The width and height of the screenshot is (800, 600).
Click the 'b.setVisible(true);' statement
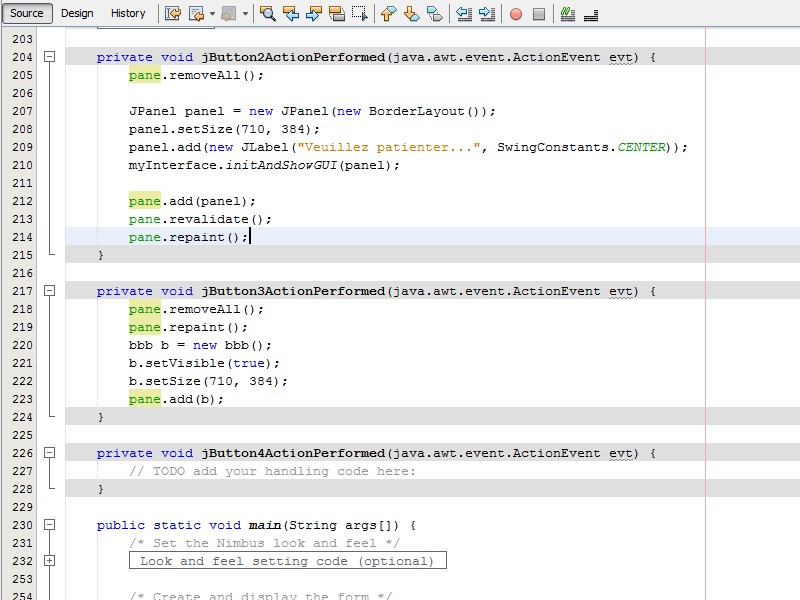click(x=204, y=363)
